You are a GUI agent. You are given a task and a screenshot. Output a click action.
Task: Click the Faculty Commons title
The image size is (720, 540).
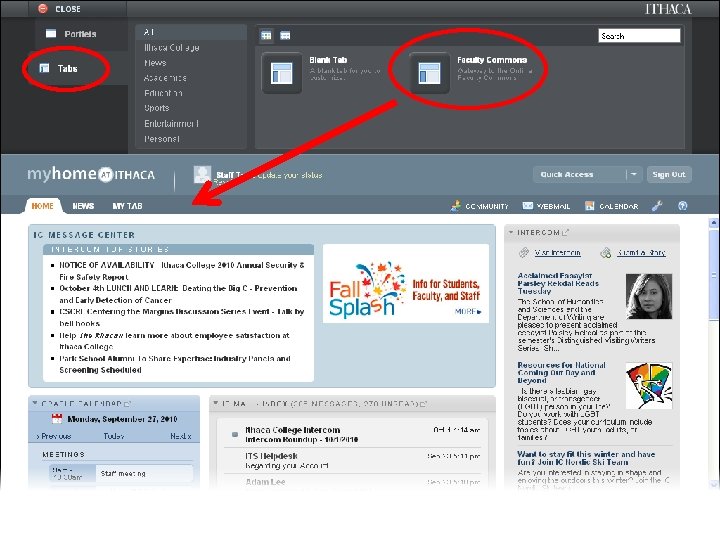click(492, 60)
